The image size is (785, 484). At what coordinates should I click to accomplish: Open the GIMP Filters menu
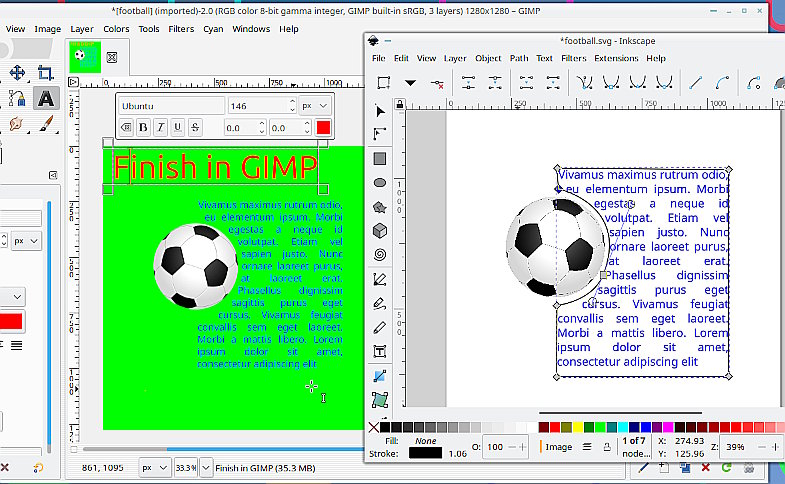click(181, 29)
